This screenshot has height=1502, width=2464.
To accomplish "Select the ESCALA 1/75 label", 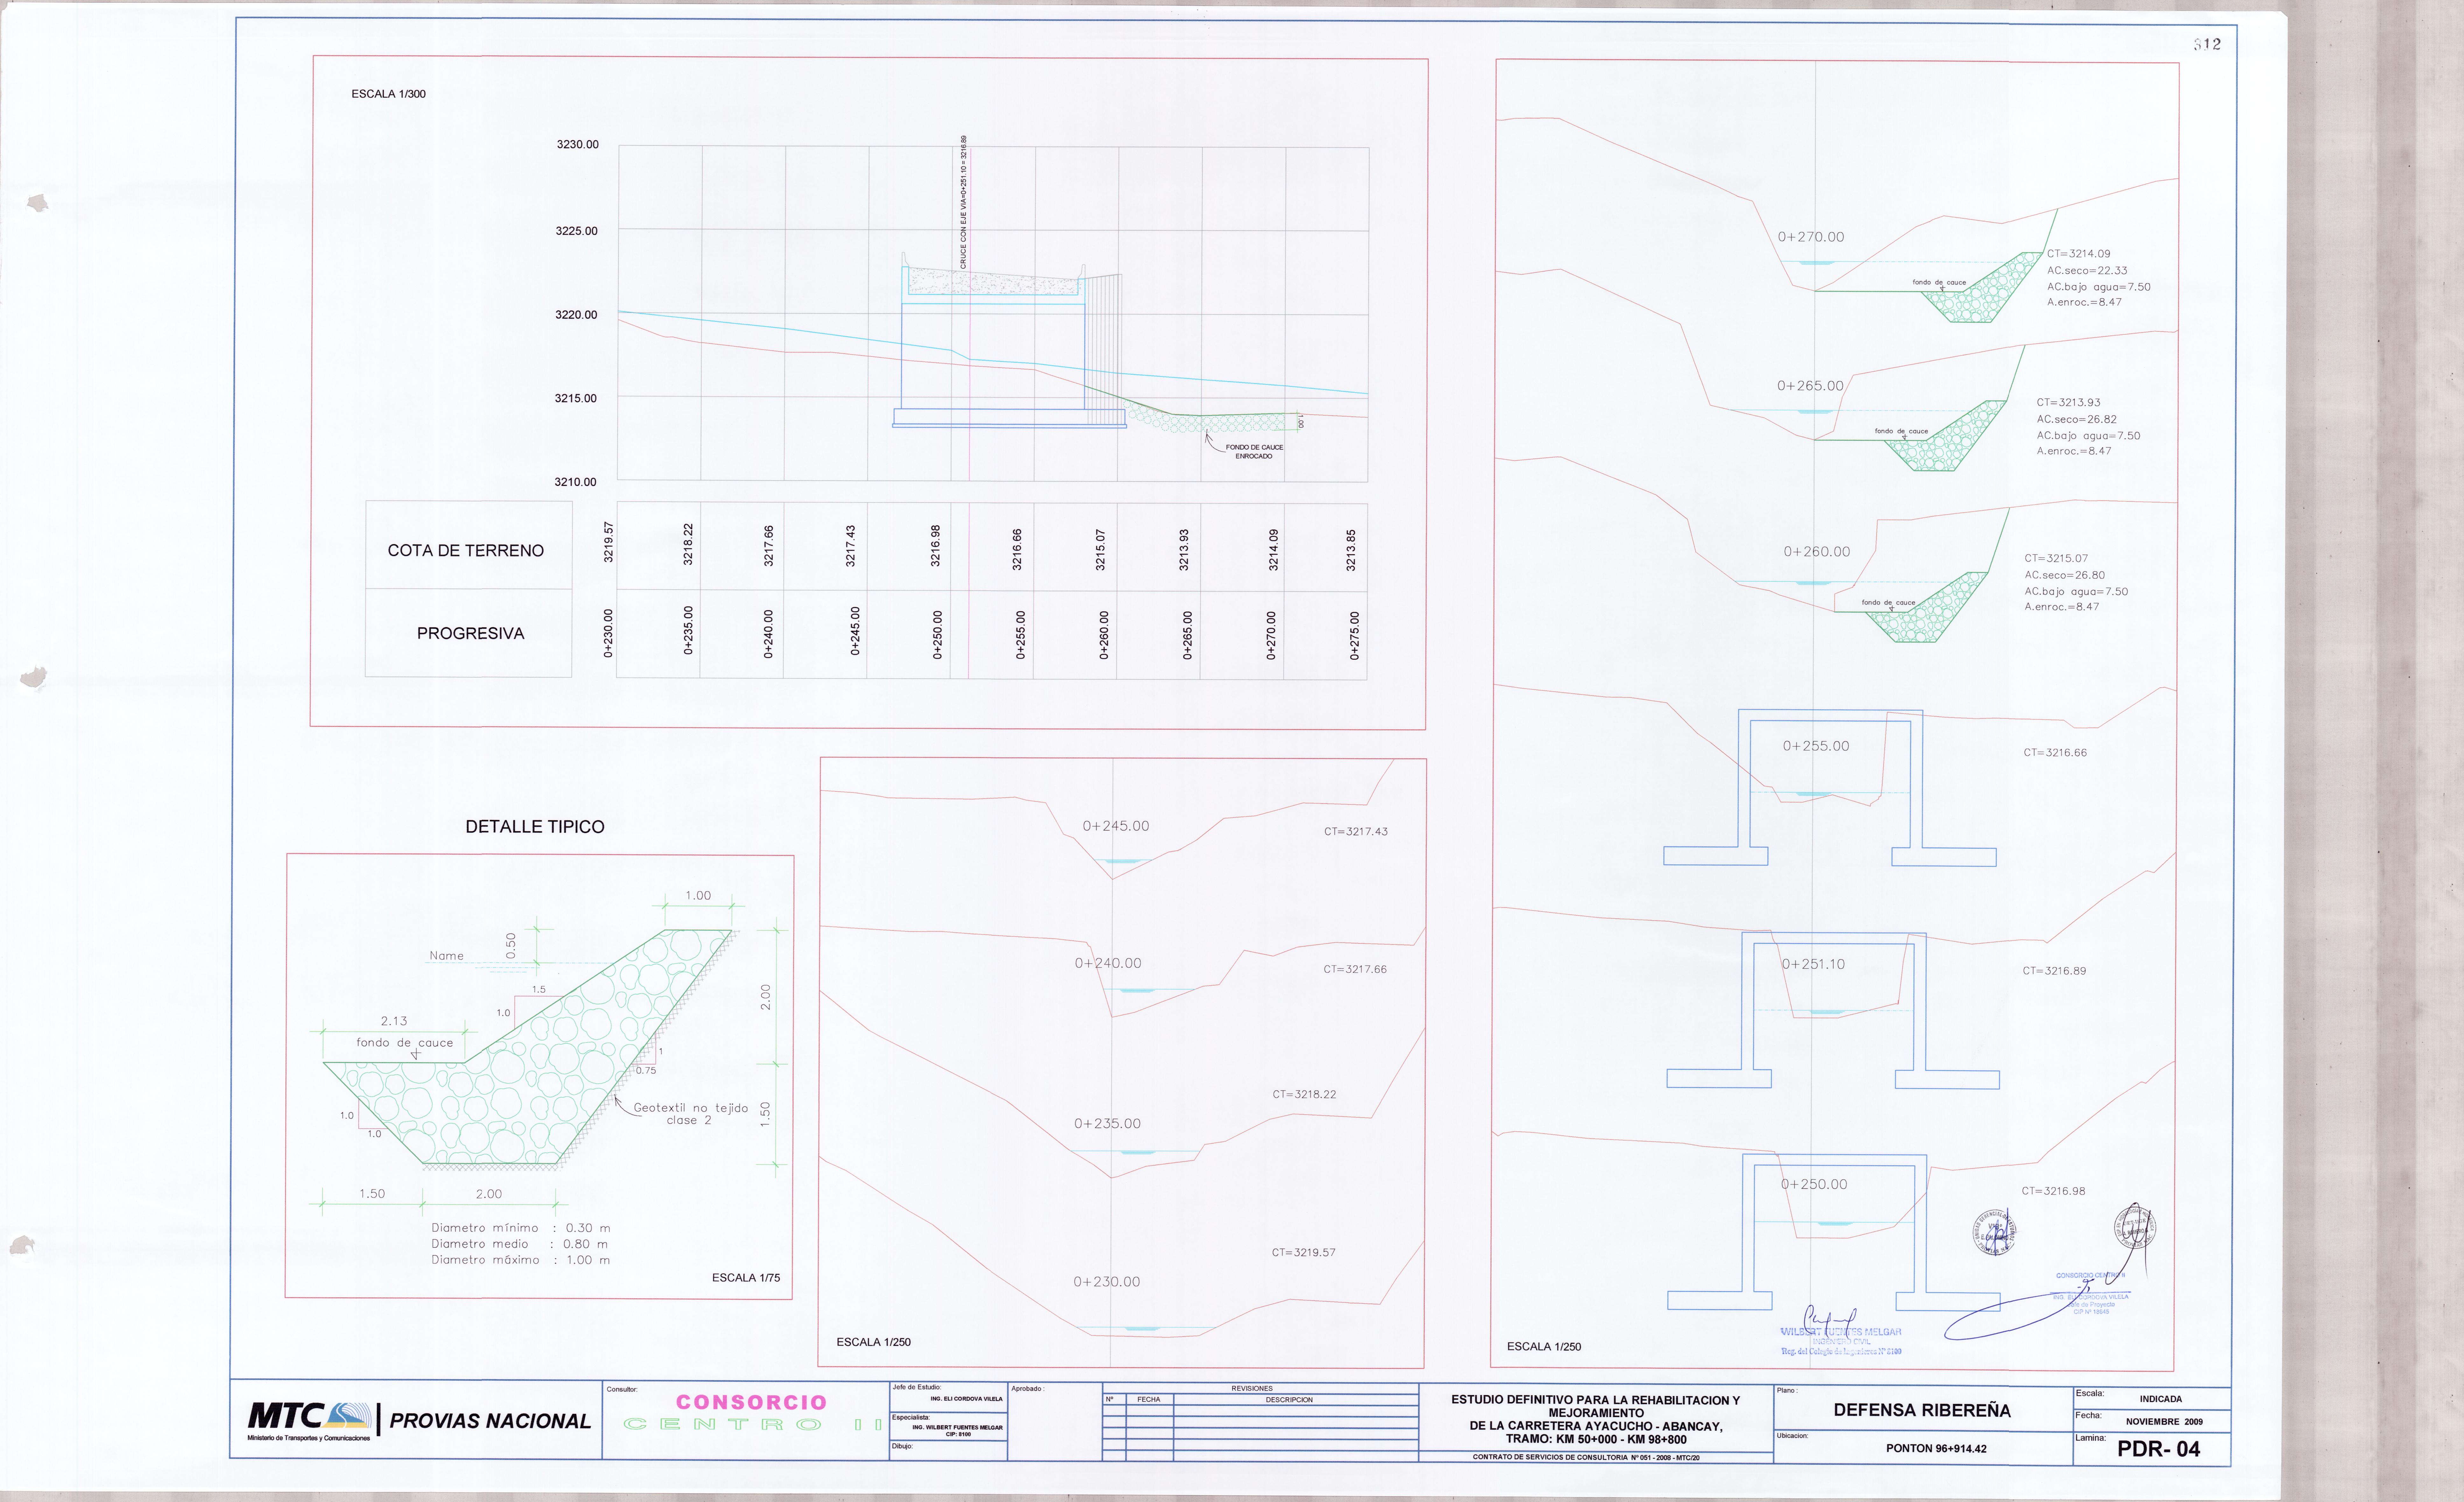I will pyautogui.click(x=746, y=1278).
